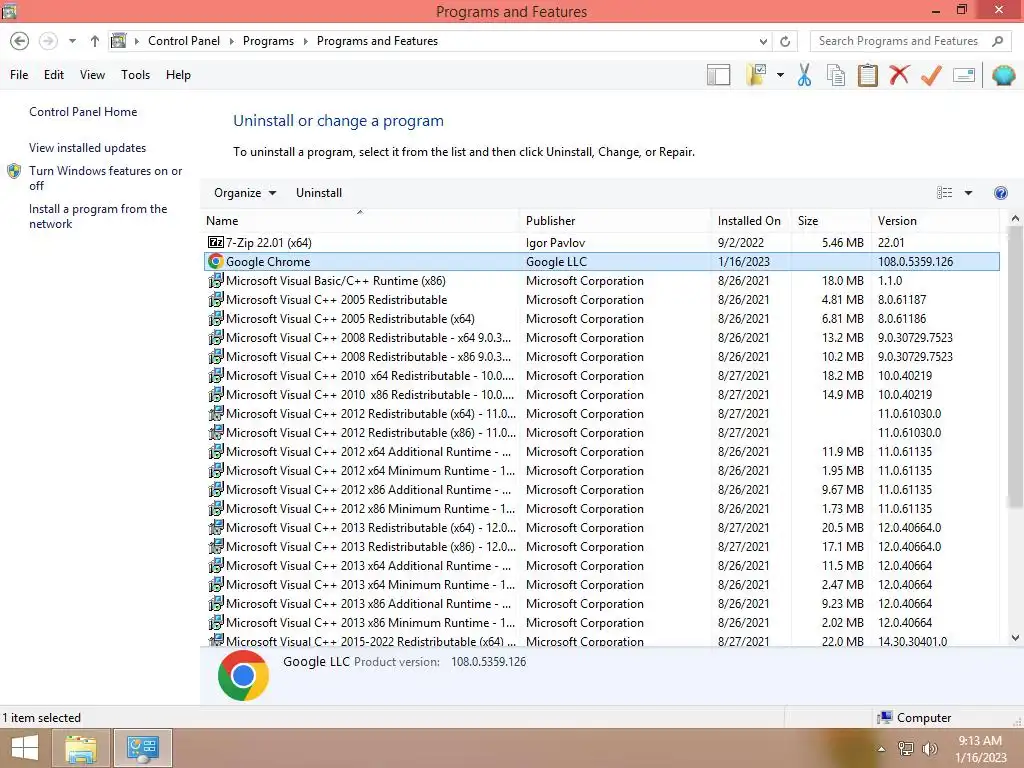Viewport: 1024px width, 768px height.
Task: Click Control Panel in the breadcrumb
Action: 184,41
